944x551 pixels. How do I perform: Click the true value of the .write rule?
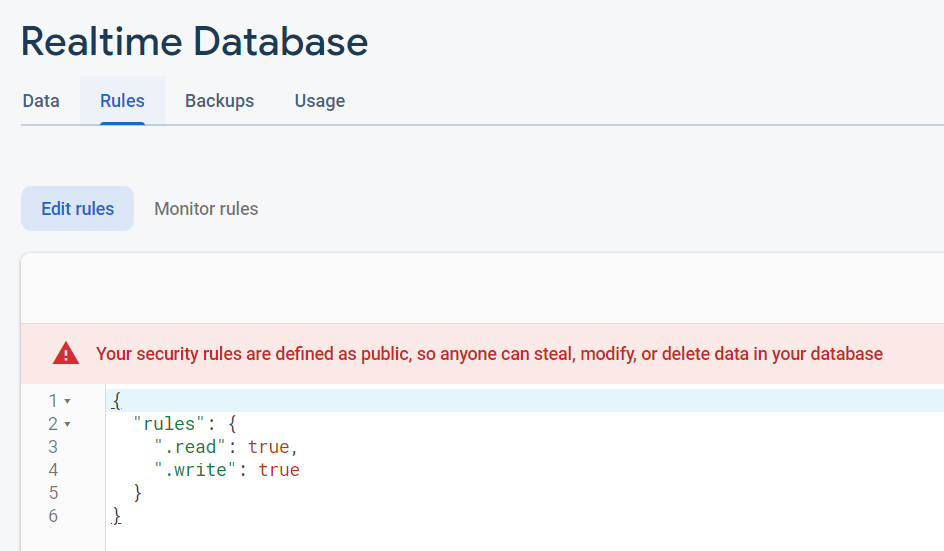click(279, 470)
